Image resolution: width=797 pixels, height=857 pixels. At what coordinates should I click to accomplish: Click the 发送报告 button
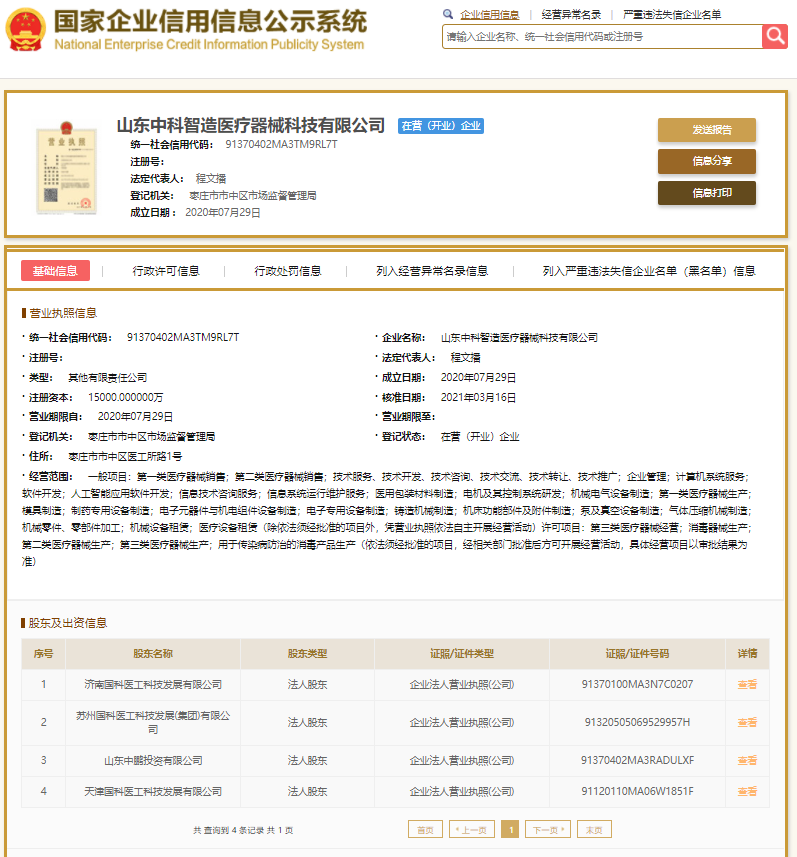point(707,130)
